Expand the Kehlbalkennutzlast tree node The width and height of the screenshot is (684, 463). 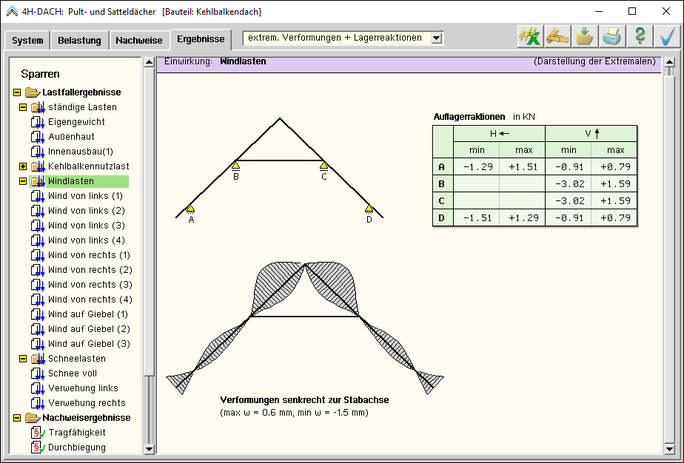[x=23, y=166]
